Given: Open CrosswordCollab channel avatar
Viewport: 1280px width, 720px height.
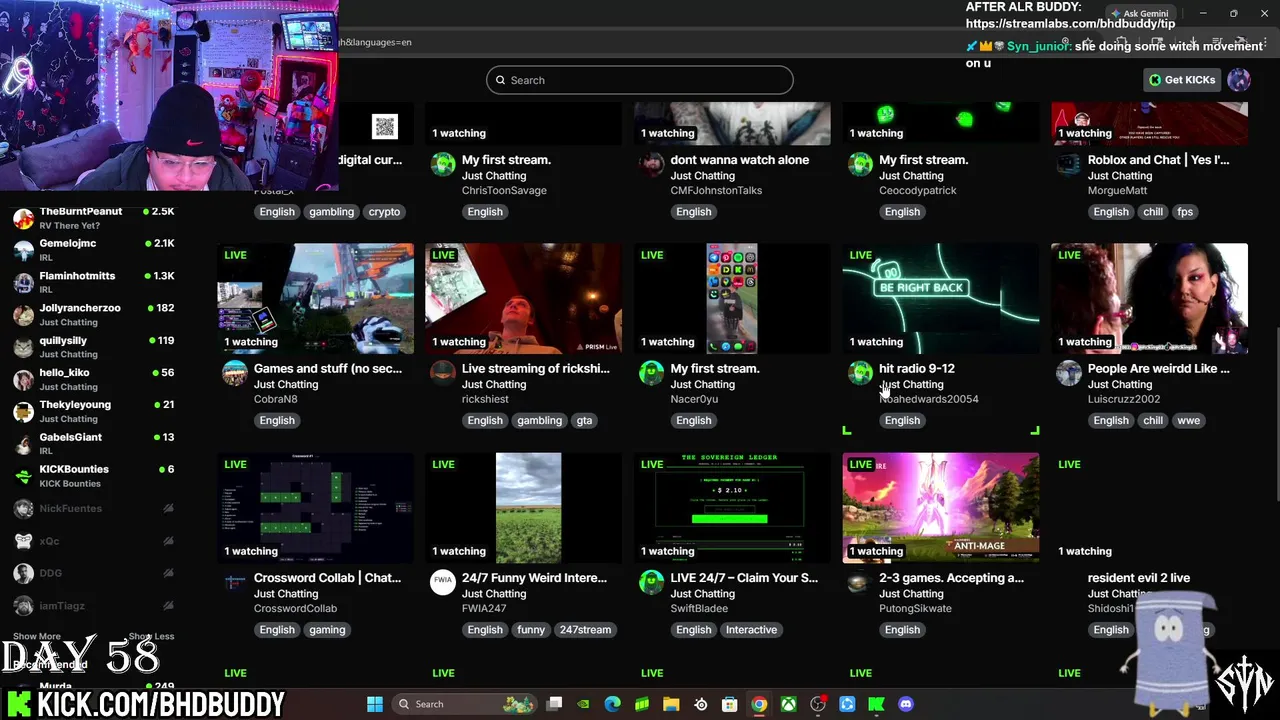Looking at the screenshot, I should 234,583.
